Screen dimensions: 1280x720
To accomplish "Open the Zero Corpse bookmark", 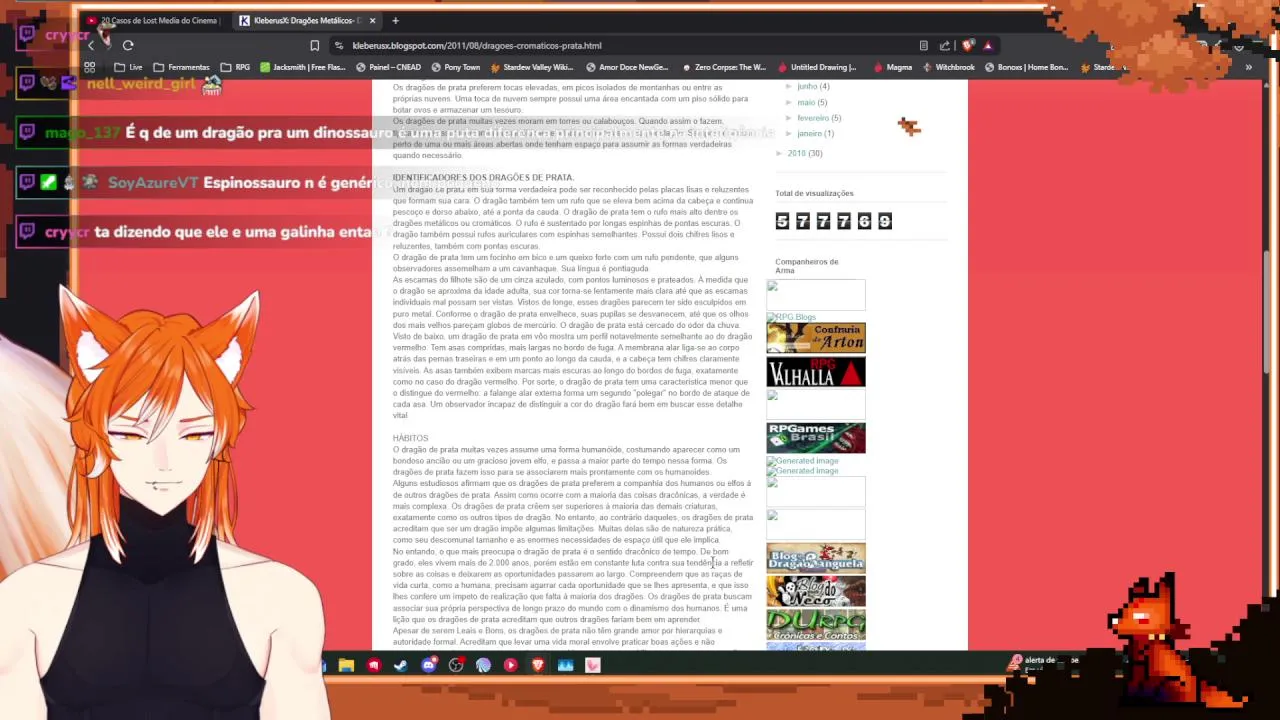I will click(x=722, y=67).
